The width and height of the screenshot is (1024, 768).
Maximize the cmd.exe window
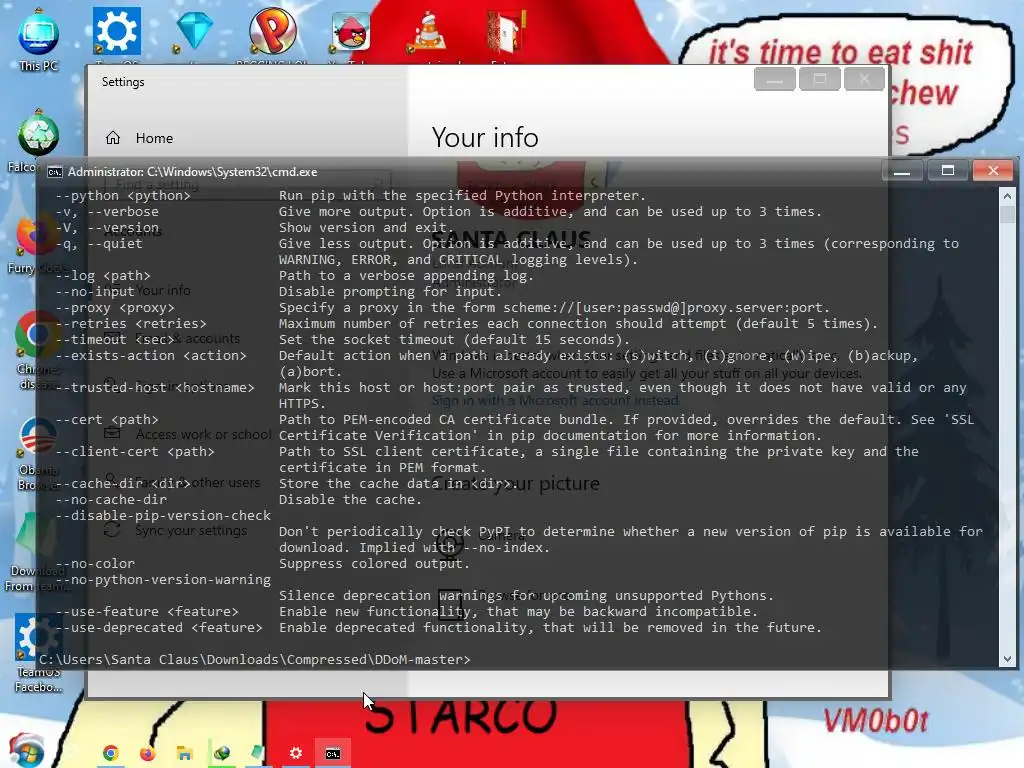coord(948,170)
